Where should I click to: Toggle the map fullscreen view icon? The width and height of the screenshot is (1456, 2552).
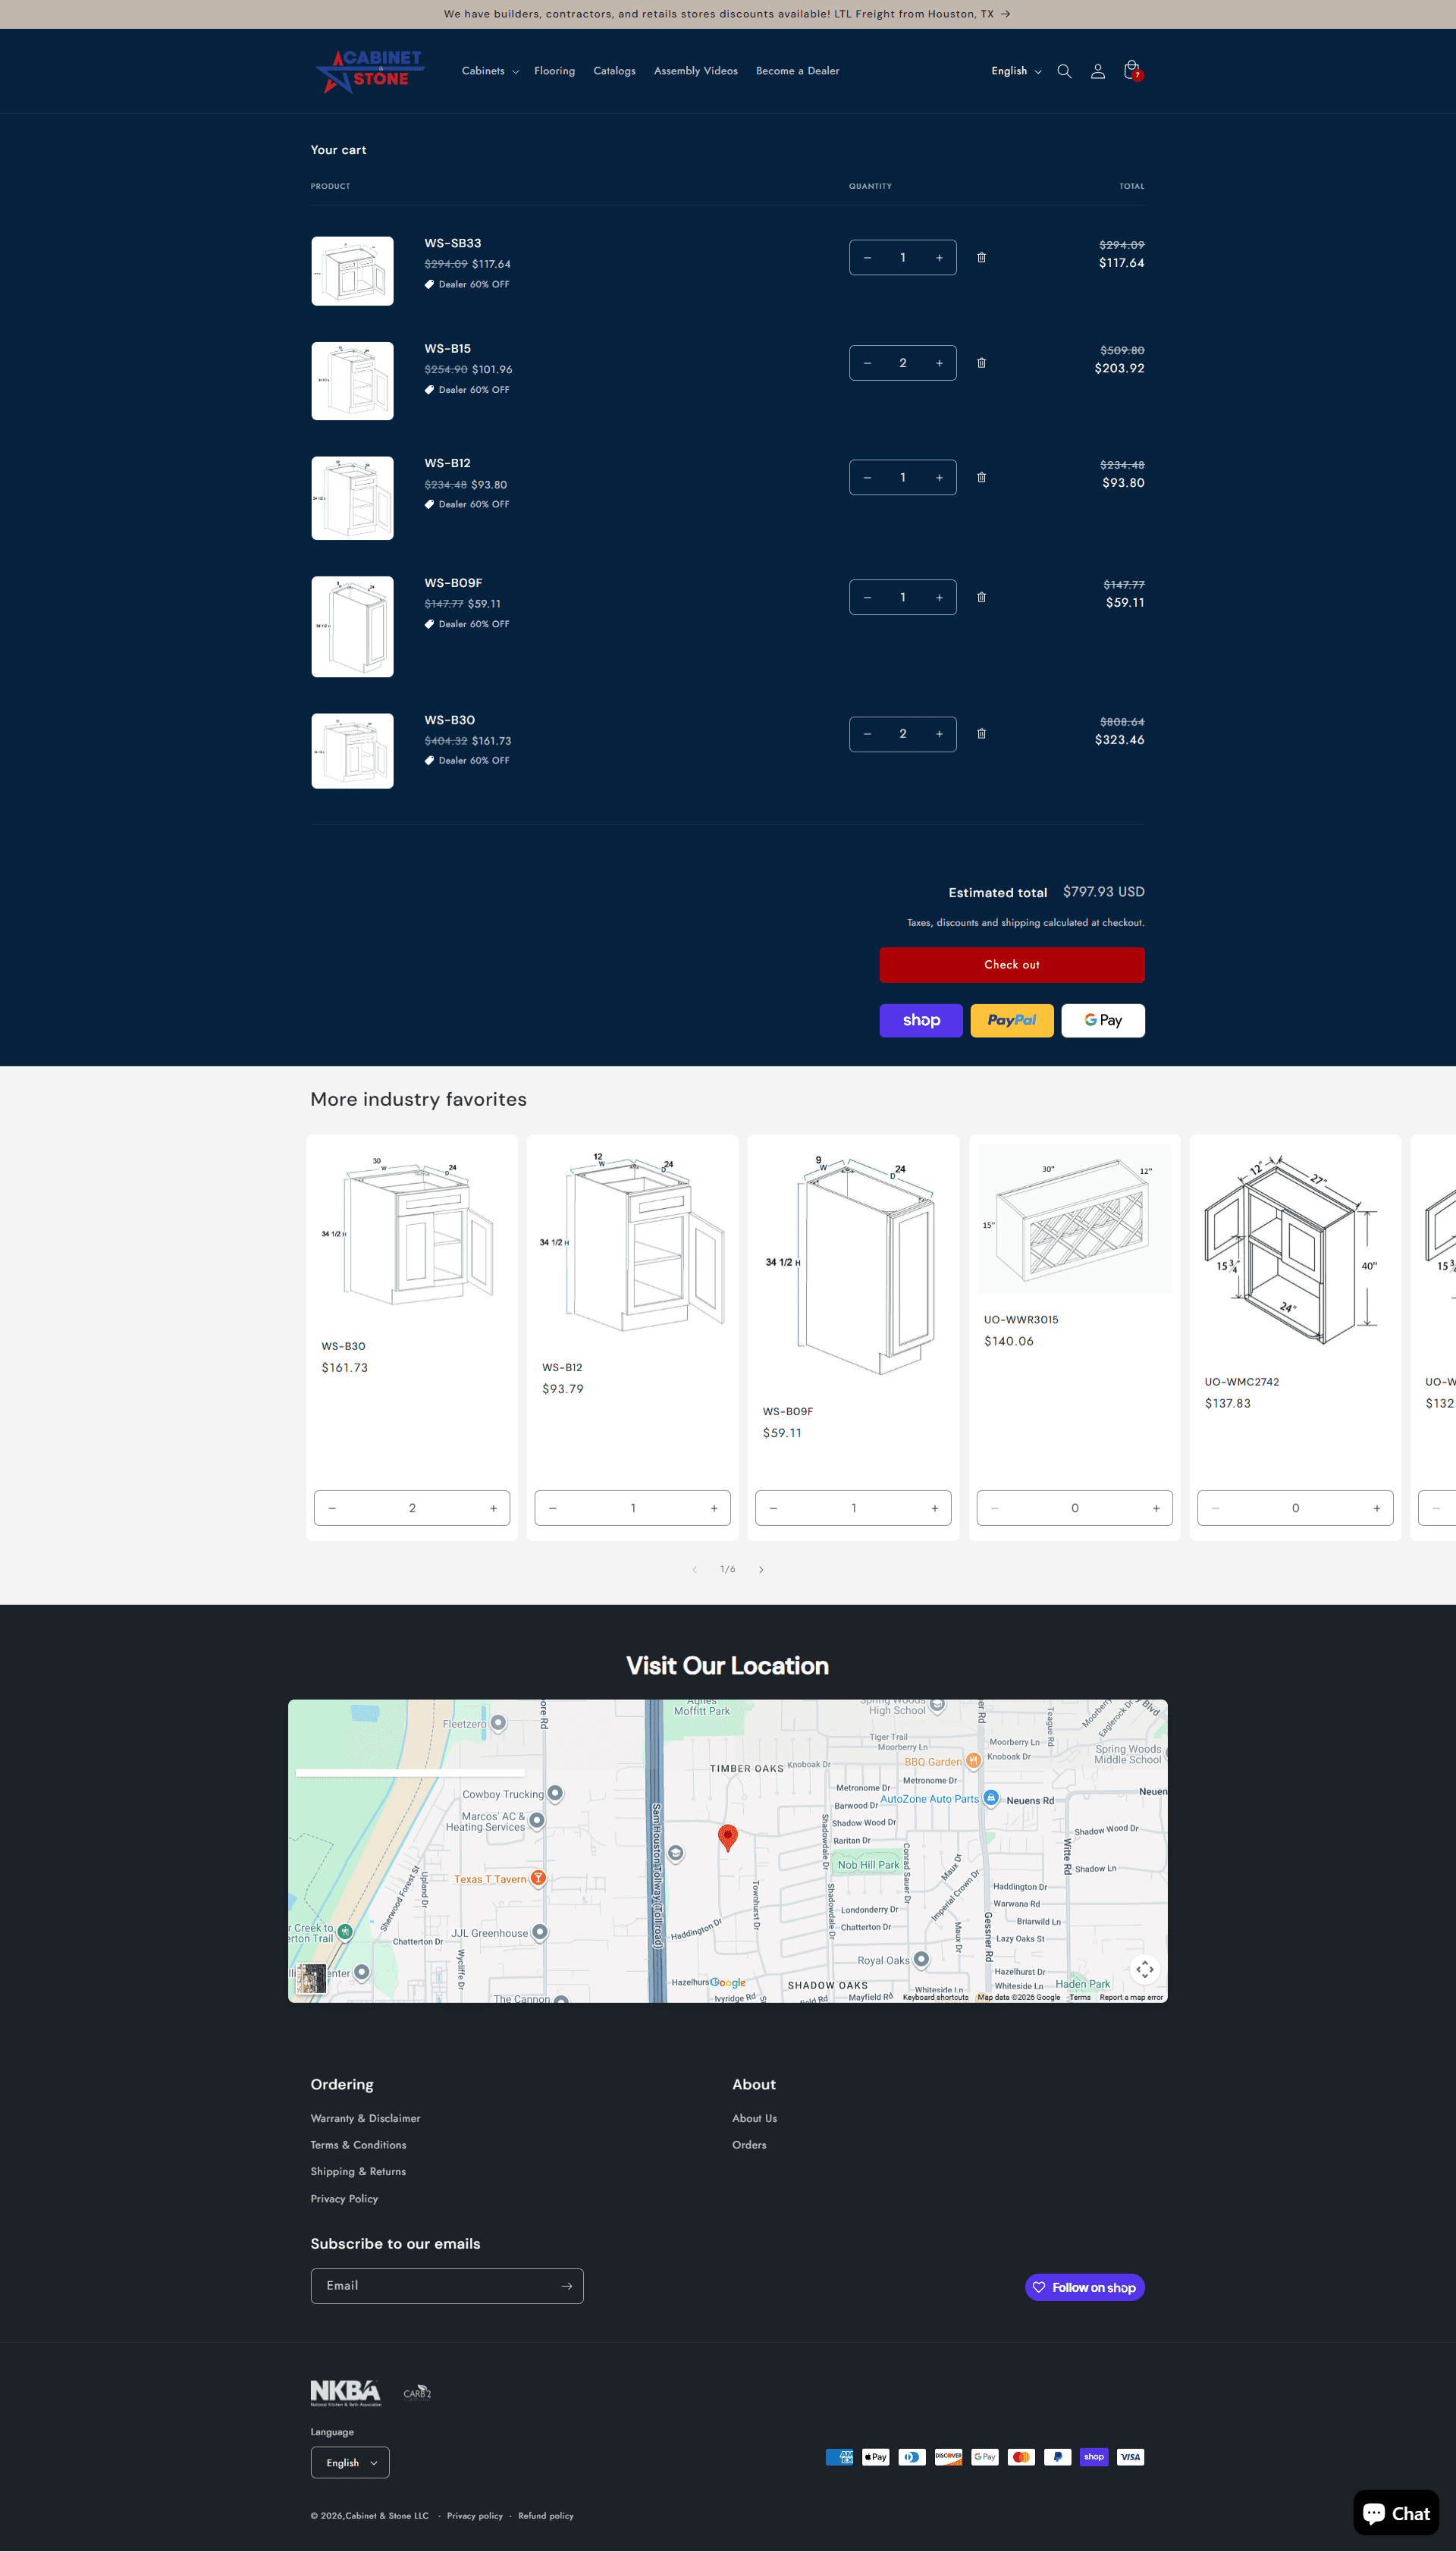point(1144,1968)
